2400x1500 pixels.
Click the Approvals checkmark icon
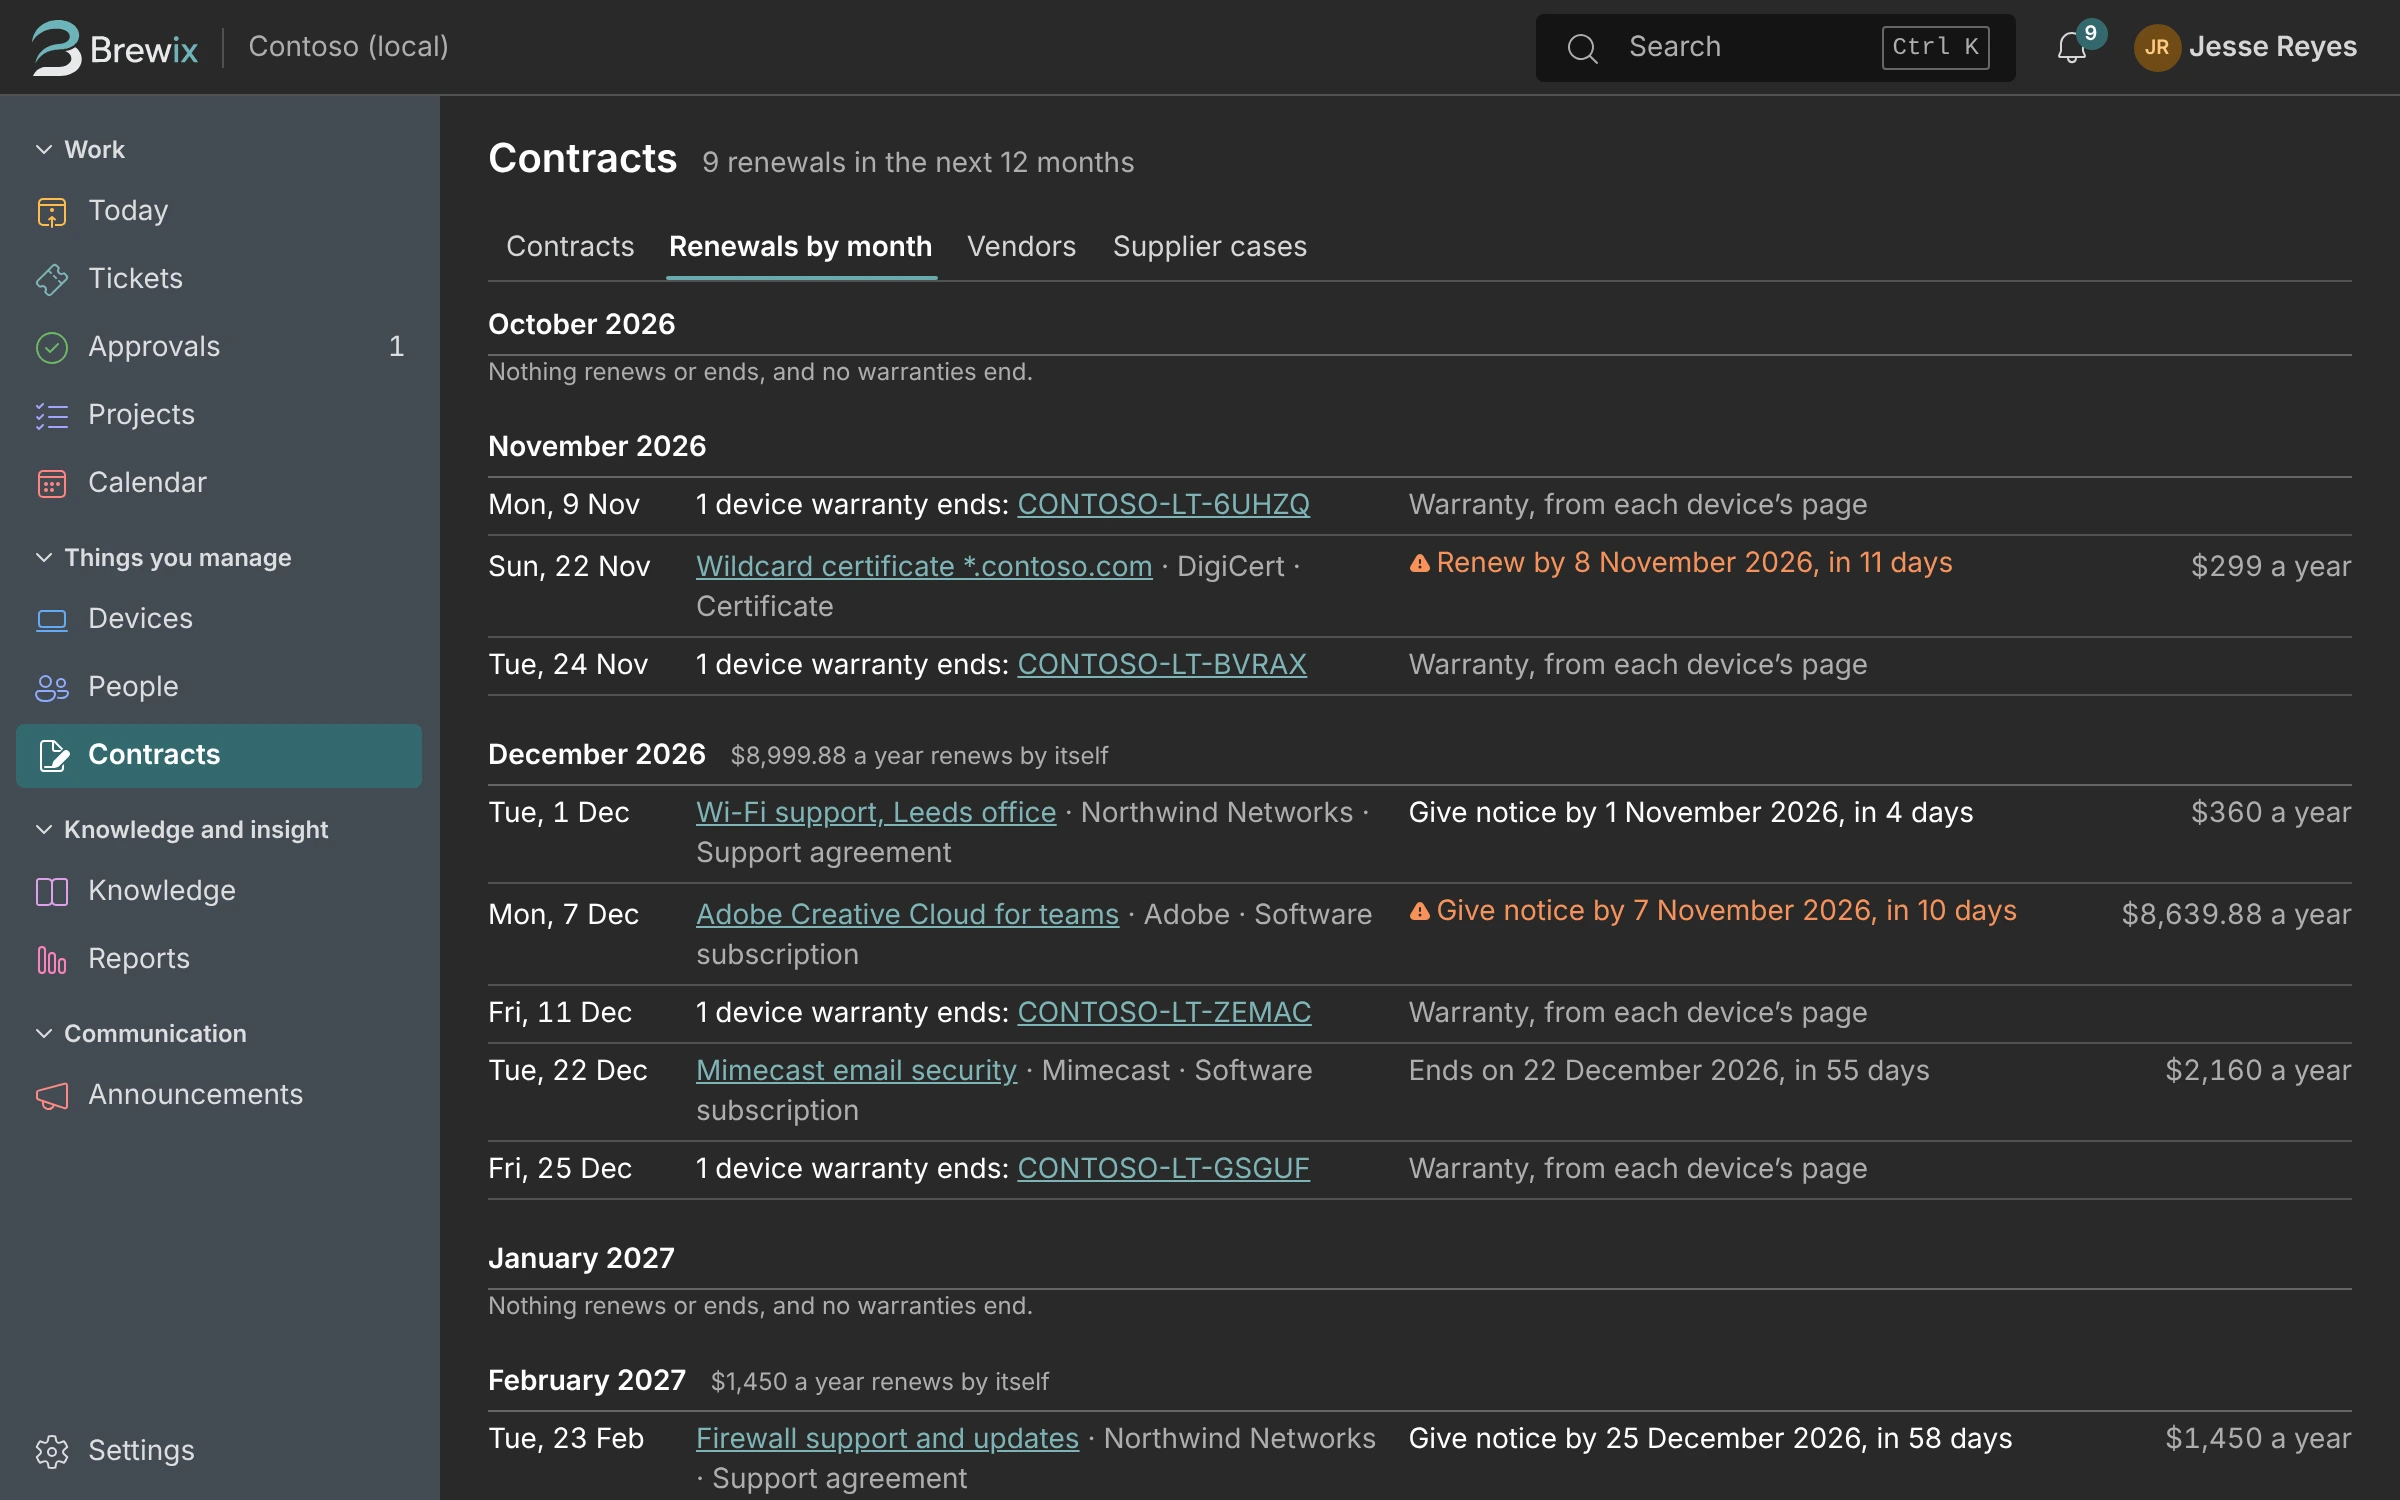click(52, 347)
